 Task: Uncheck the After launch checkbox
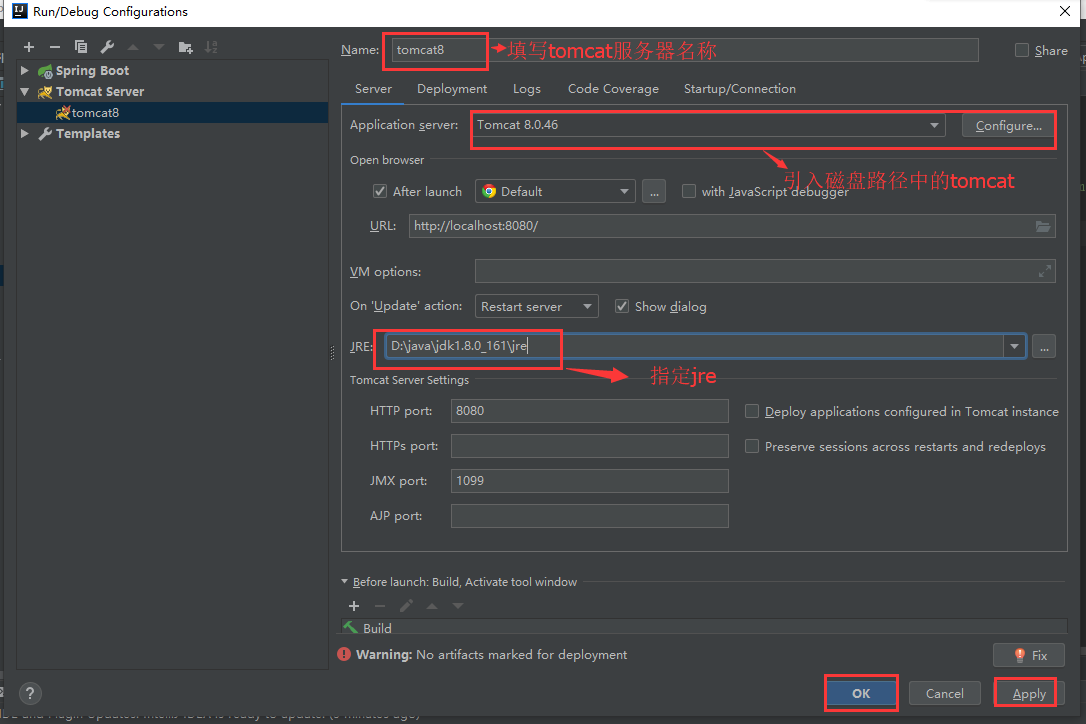380,191
